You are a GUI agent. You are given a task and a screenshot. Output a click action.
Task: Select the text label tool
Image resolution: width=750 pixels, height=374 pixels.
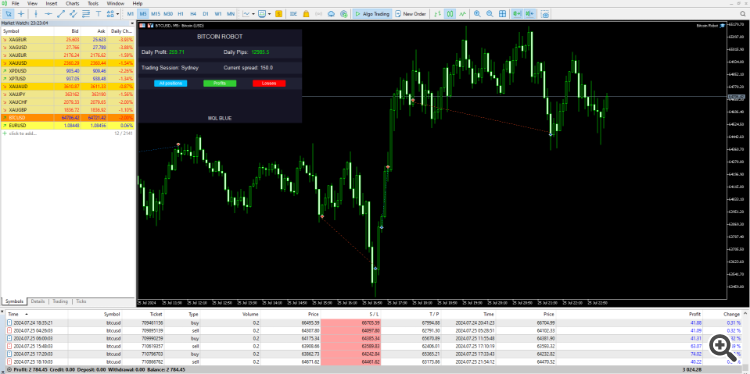point(99,14)
